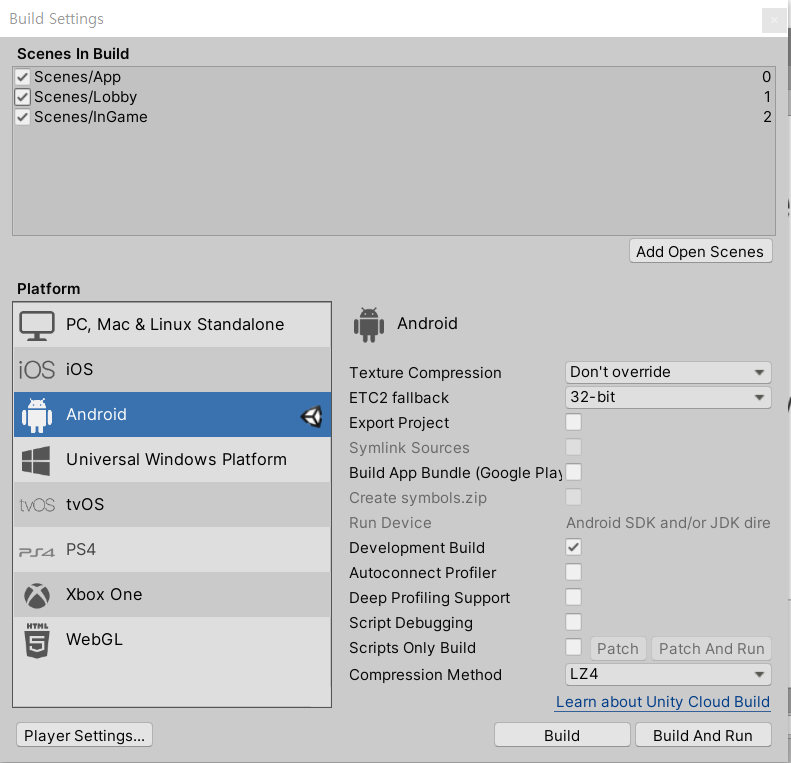
Task: Select the WebGL platform row
Action: 172,639
